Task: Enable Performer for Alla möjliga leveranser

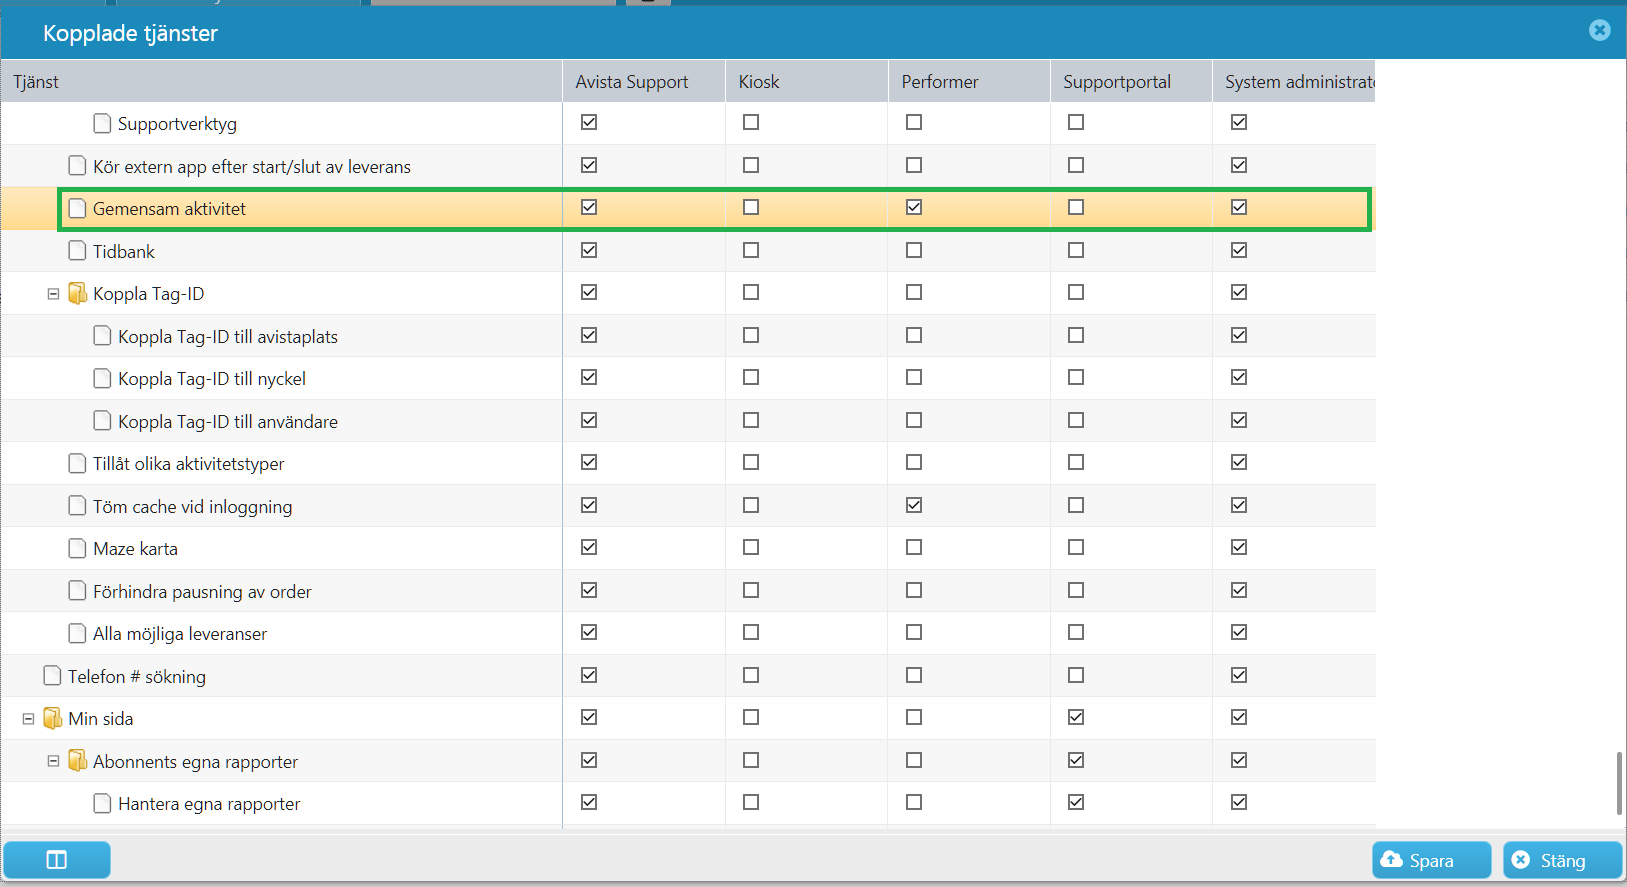Action: click(914, 632)
